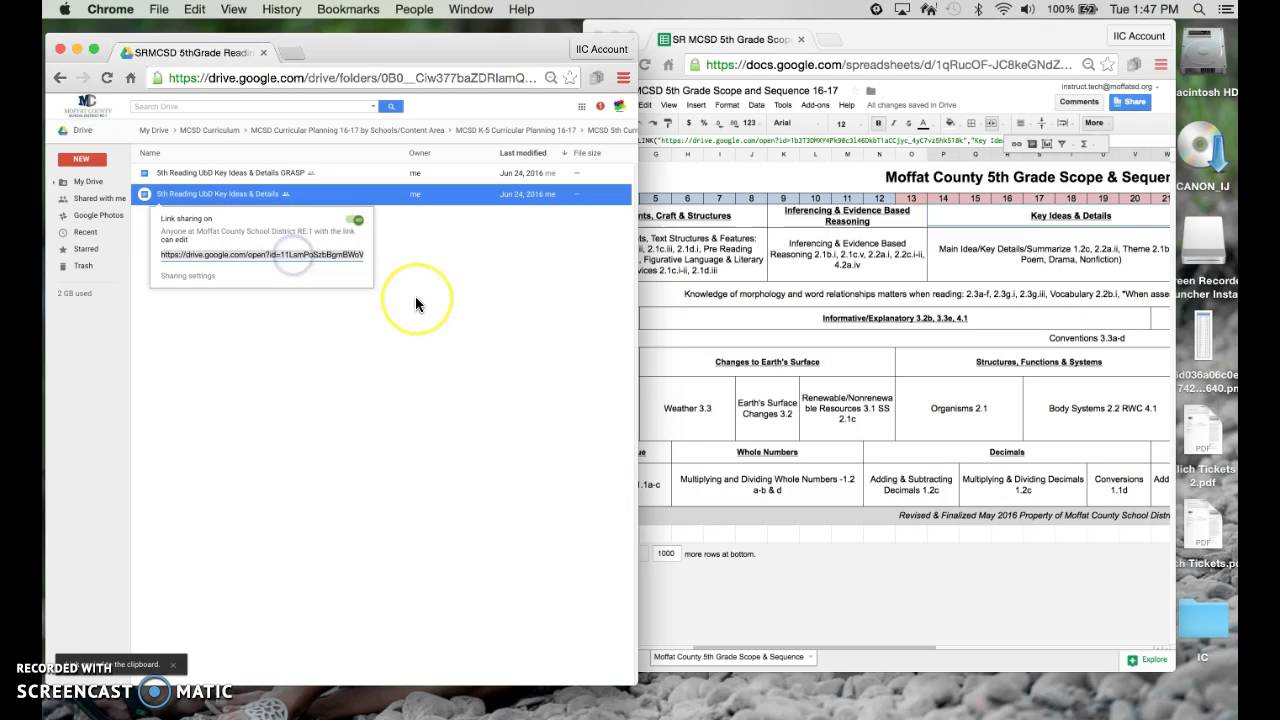
Task: Select the sharing link URL field
Action: pos(262,254)
